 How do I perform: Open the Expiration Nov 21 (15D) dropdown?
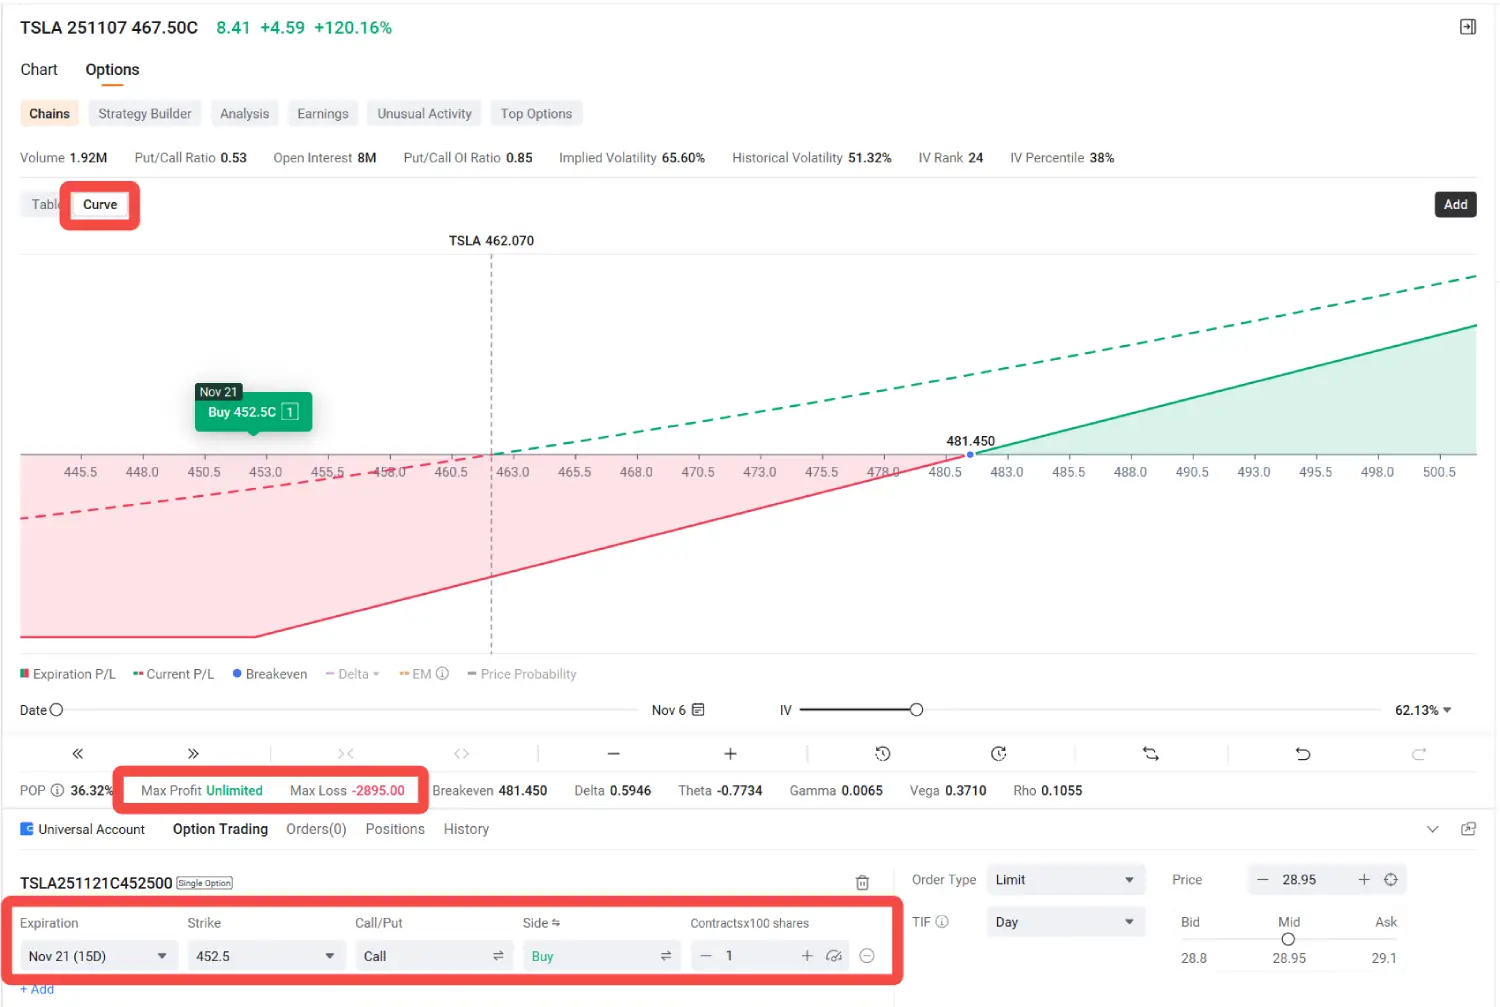coord(98,956)
